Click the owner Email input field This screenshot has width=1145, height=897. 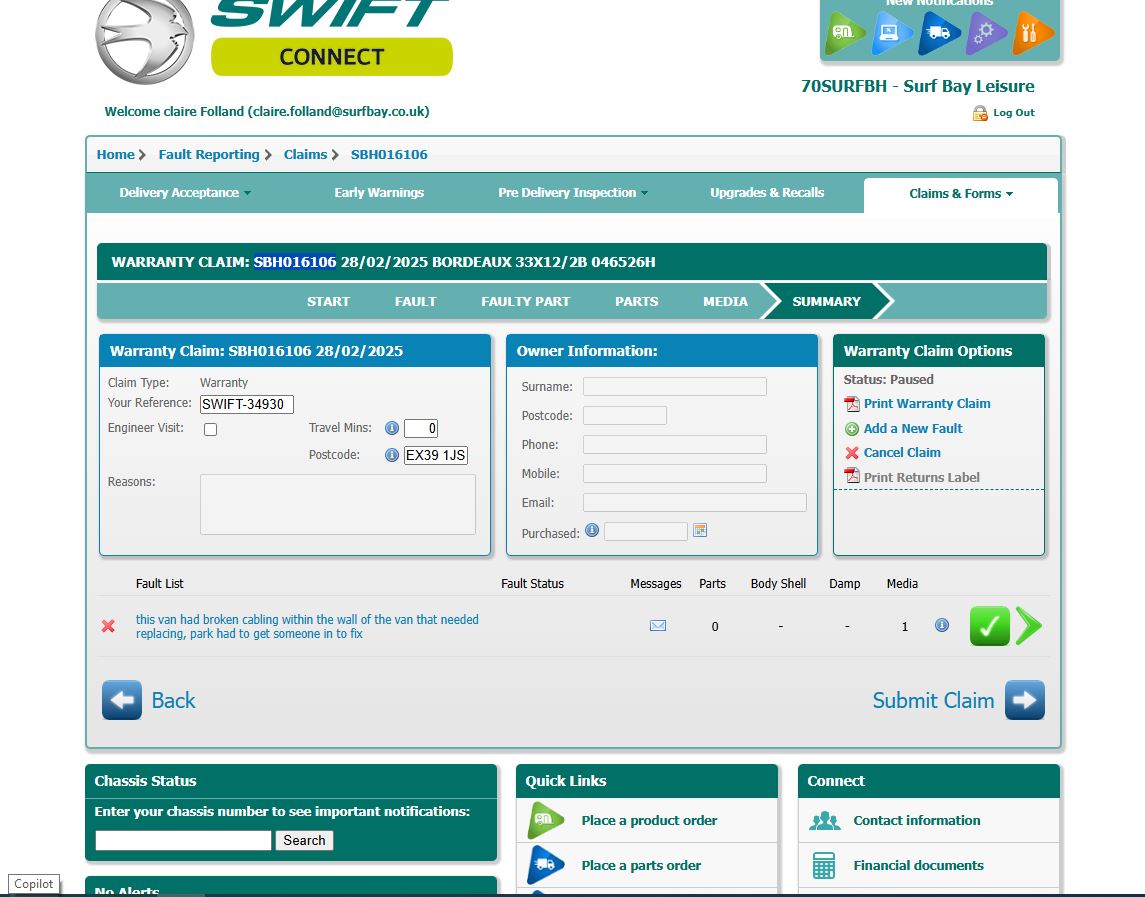(694, 503)
